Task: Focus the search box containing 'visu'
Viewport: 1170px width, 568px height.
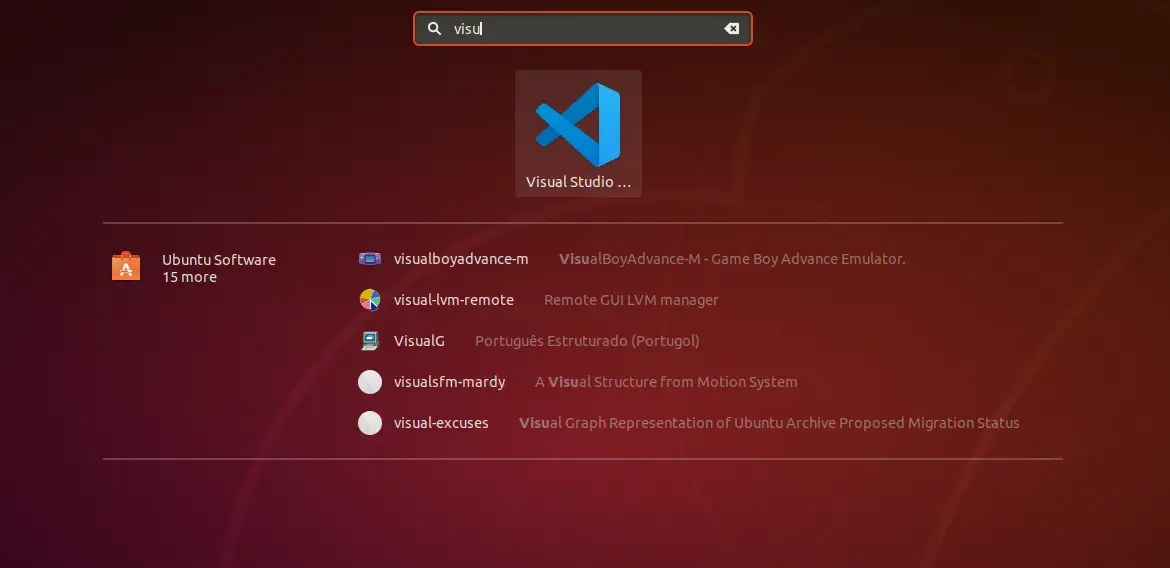Action: click(x=583, y=28)
